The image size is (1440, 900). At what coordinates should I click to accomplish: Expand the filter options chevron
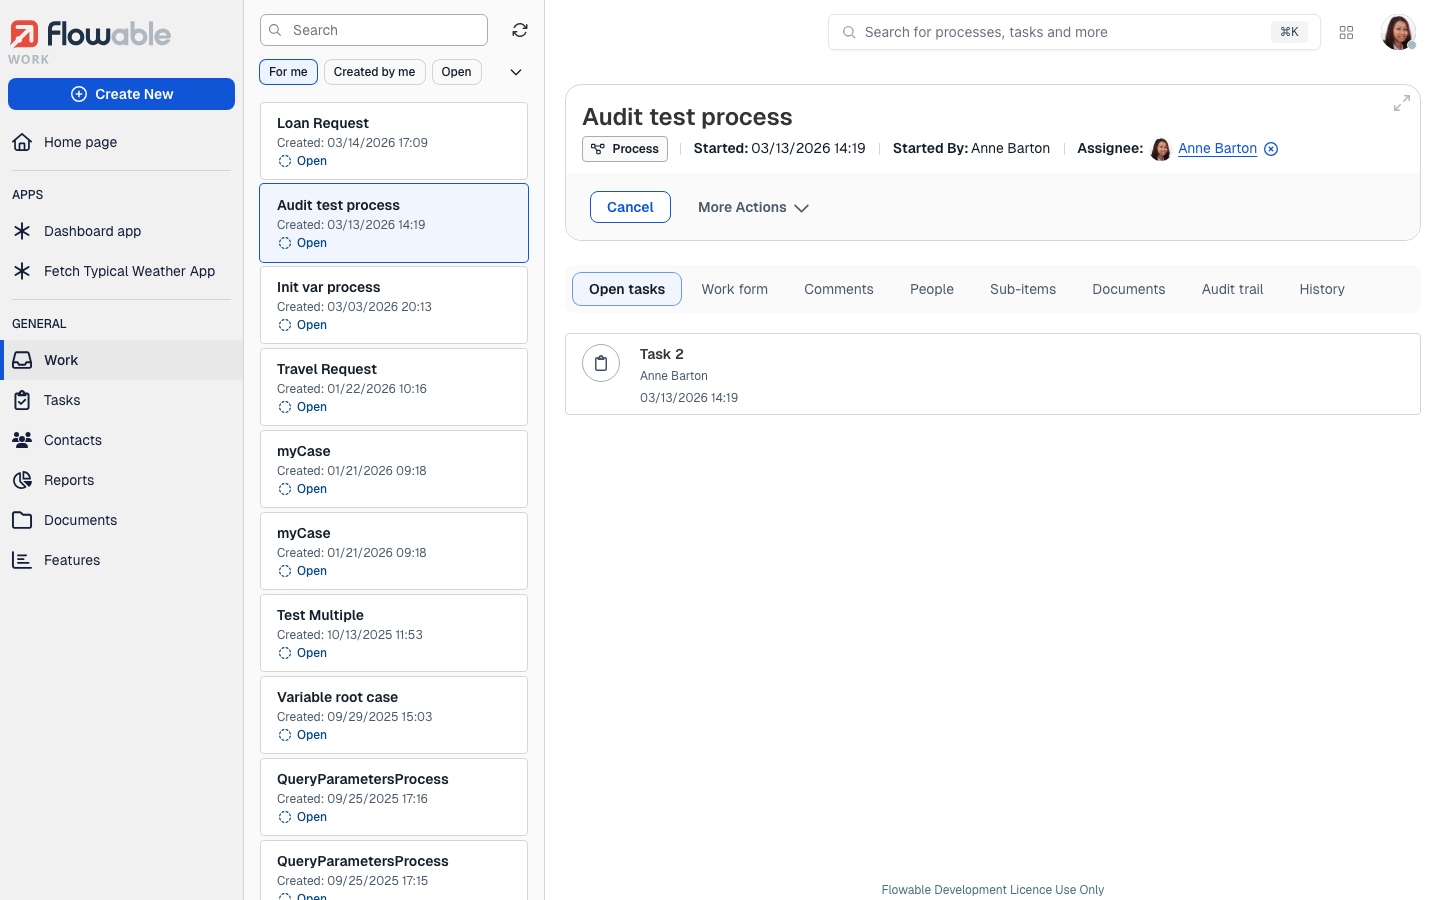pos(516,72)
